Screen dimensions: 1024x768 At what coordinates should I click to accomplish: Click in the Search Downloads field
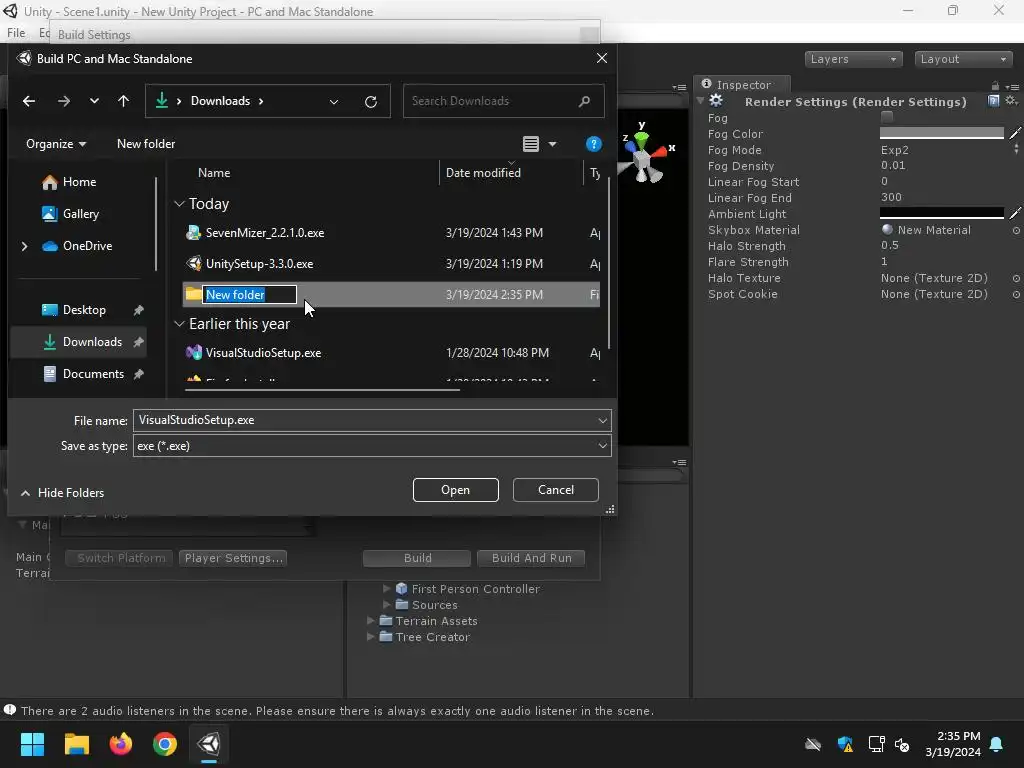coord(503,101)
